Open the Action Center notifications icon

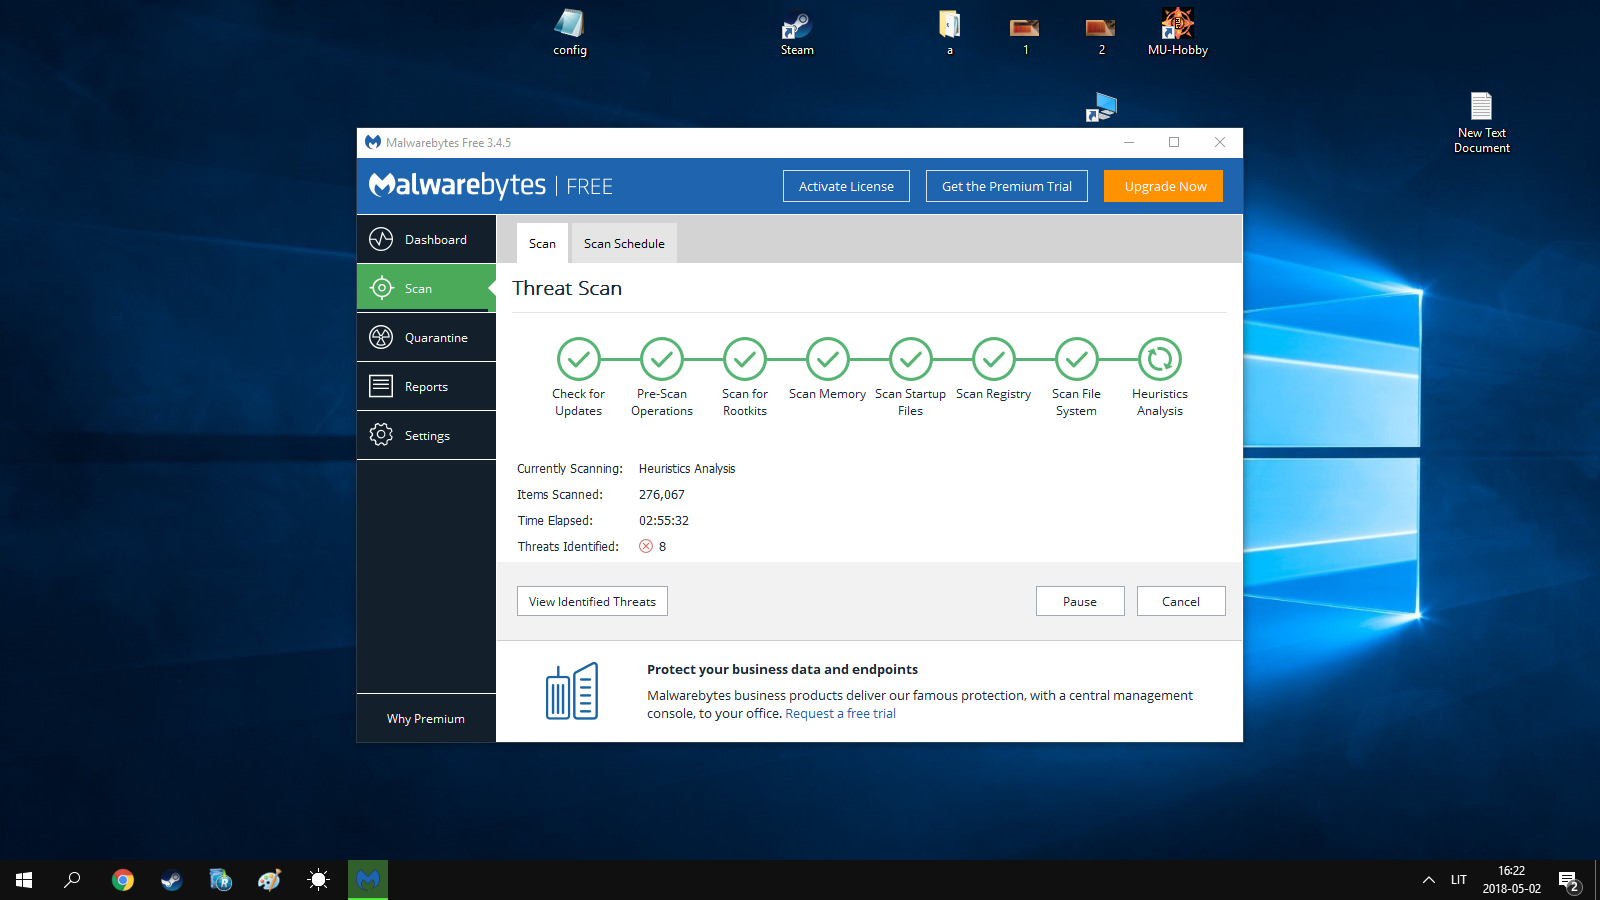1569,881
